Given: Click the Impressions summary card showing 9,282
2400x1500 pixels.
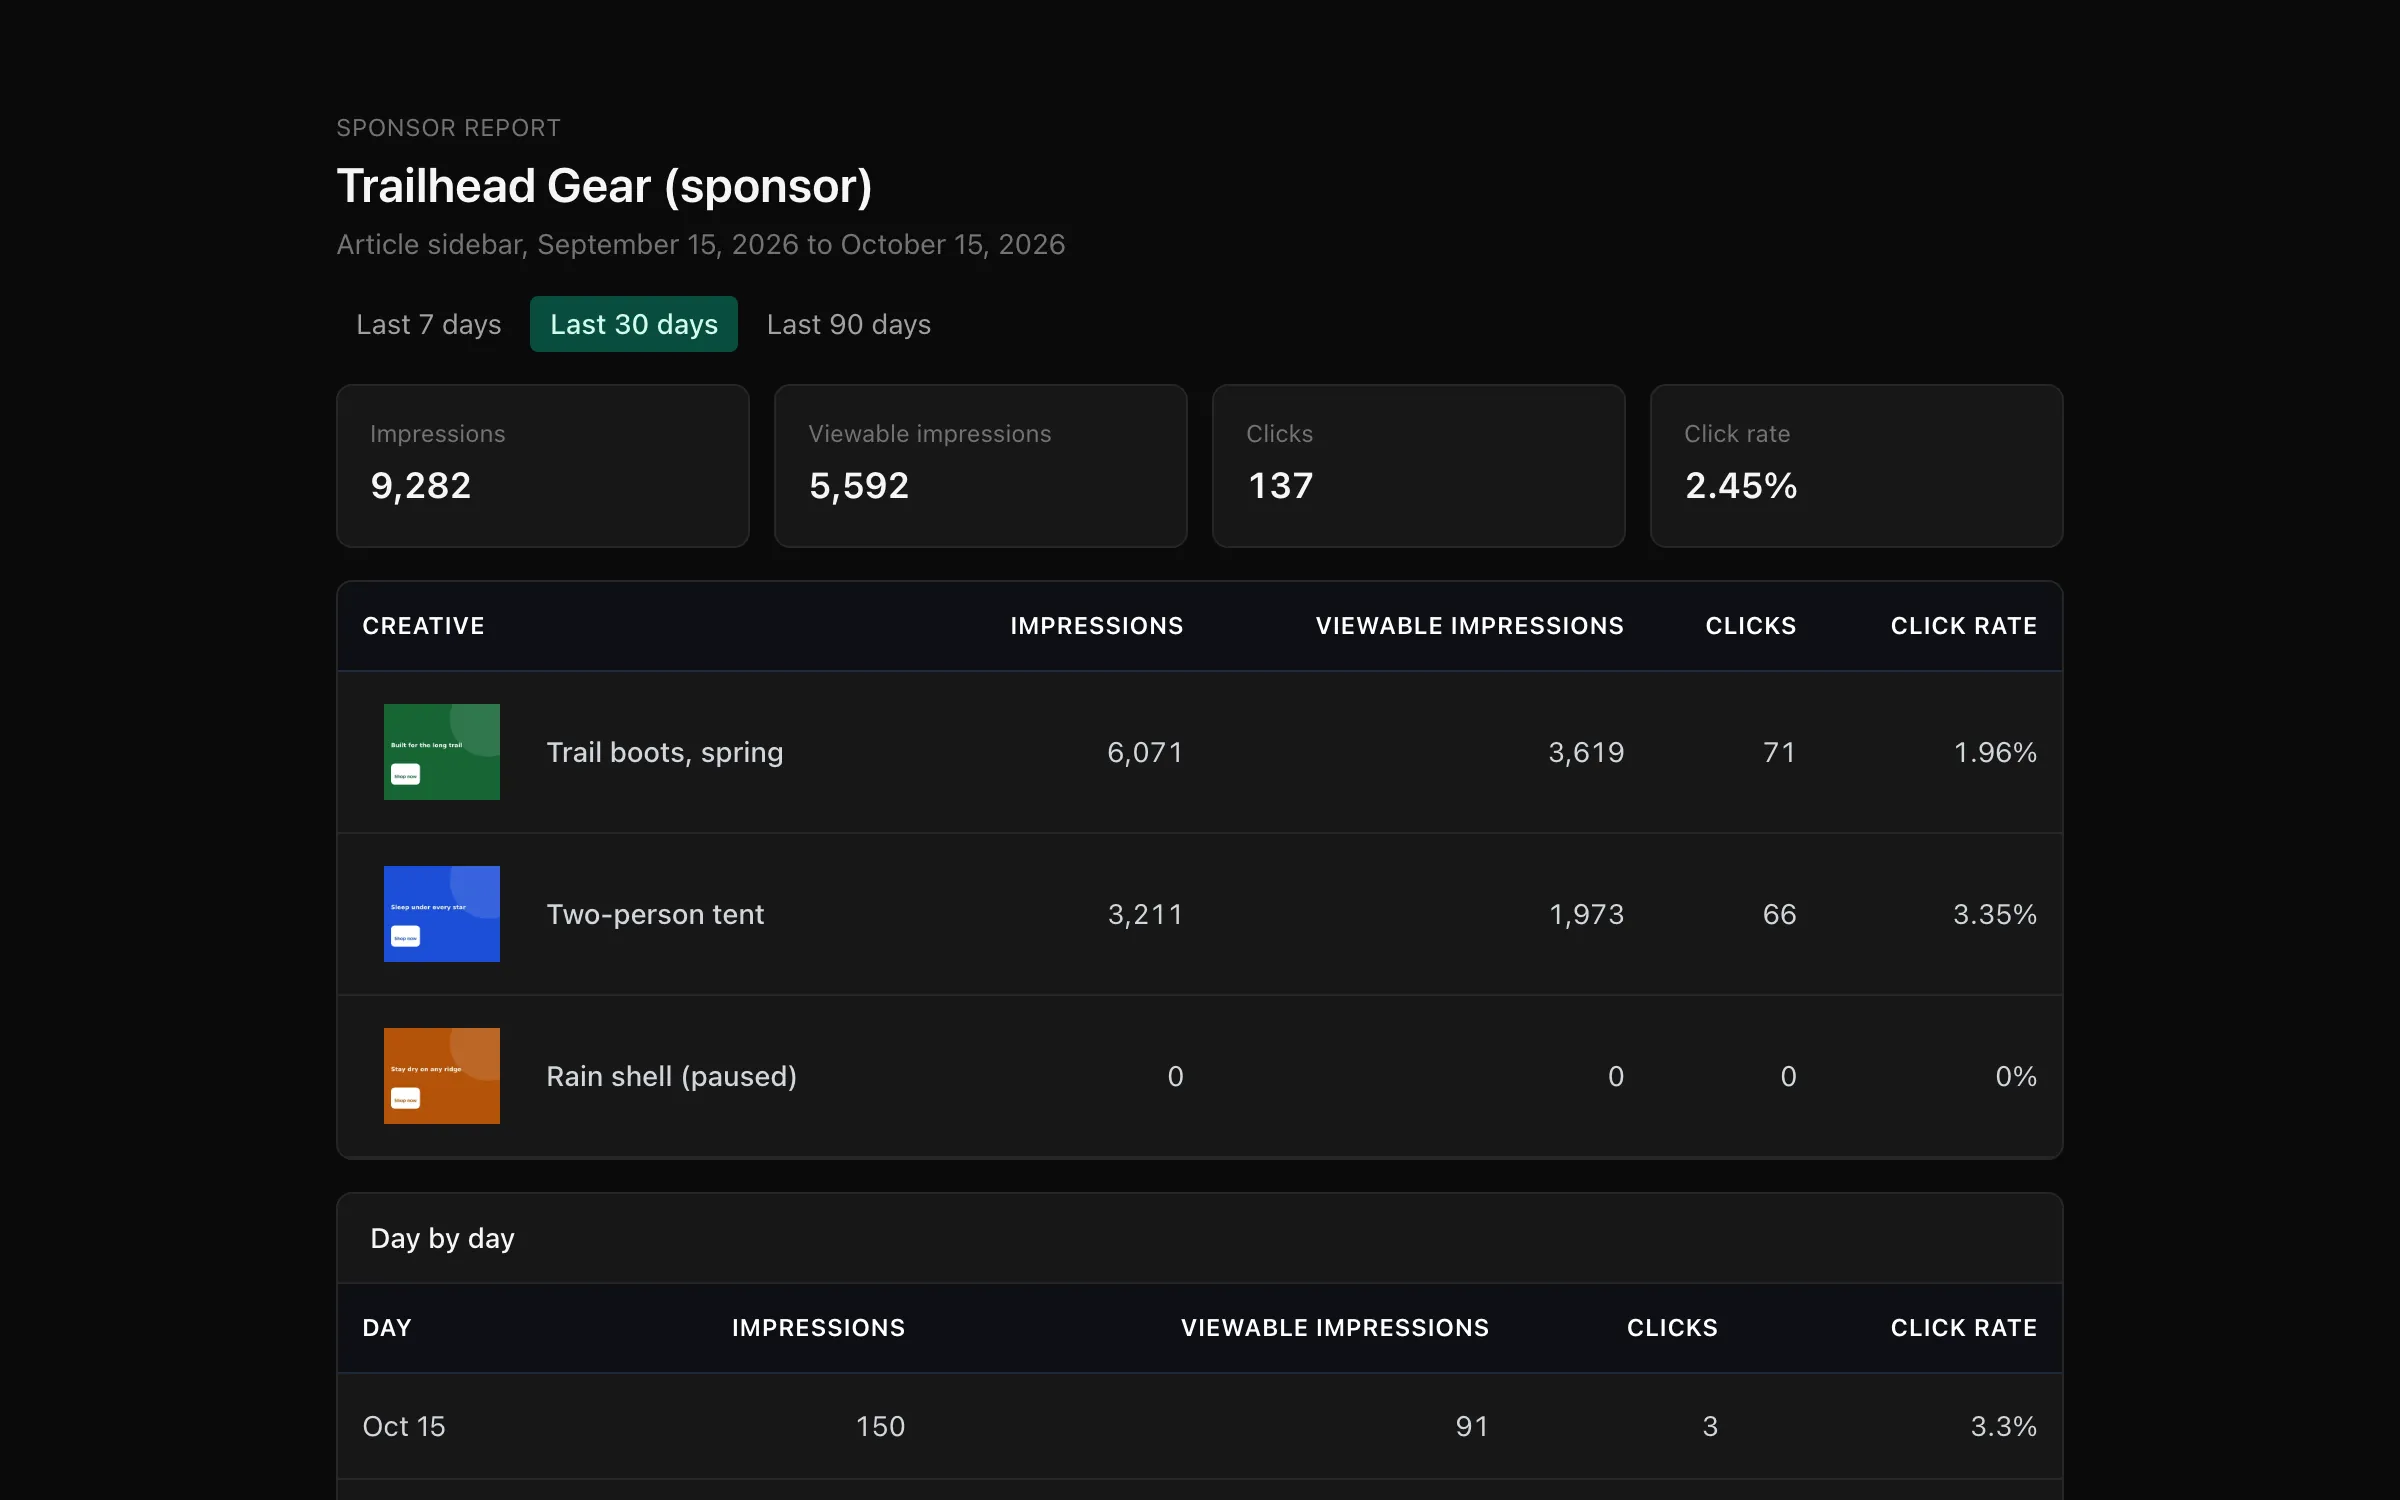Looking at the screenshot, I should [x=543, y=466].
